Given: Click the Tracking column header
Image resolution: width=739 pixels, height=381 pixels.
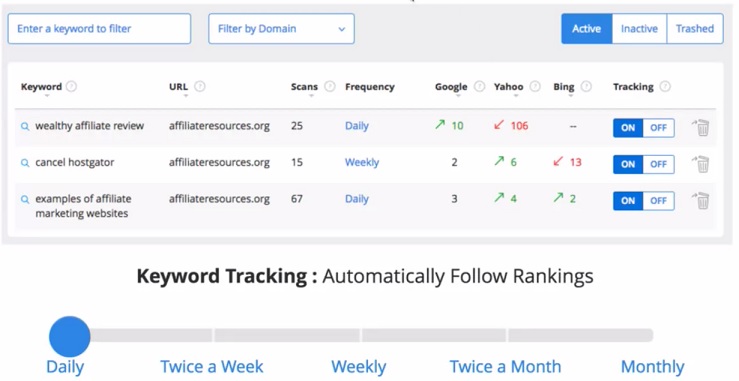Looking at the screenshot, I should tap(633, 87).
